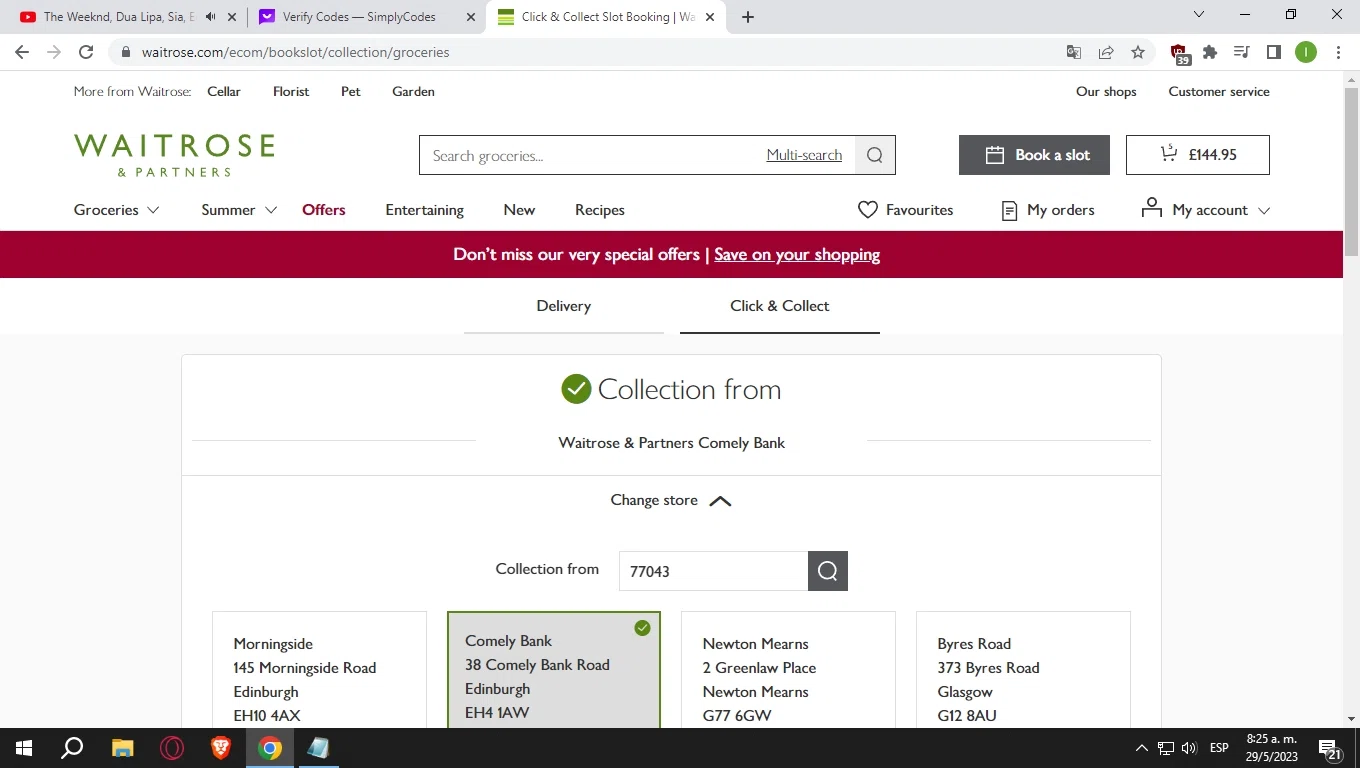Open the side panel icon in Chrome toolbar
Screen dimensions: 1360x768
click(1273, 52)
